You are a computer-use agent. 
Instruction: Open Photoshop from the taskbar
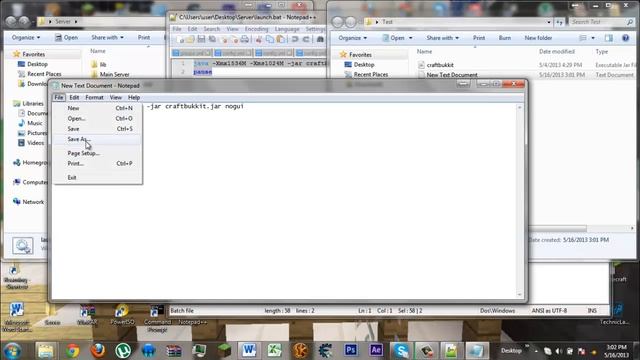coord(351,350)
